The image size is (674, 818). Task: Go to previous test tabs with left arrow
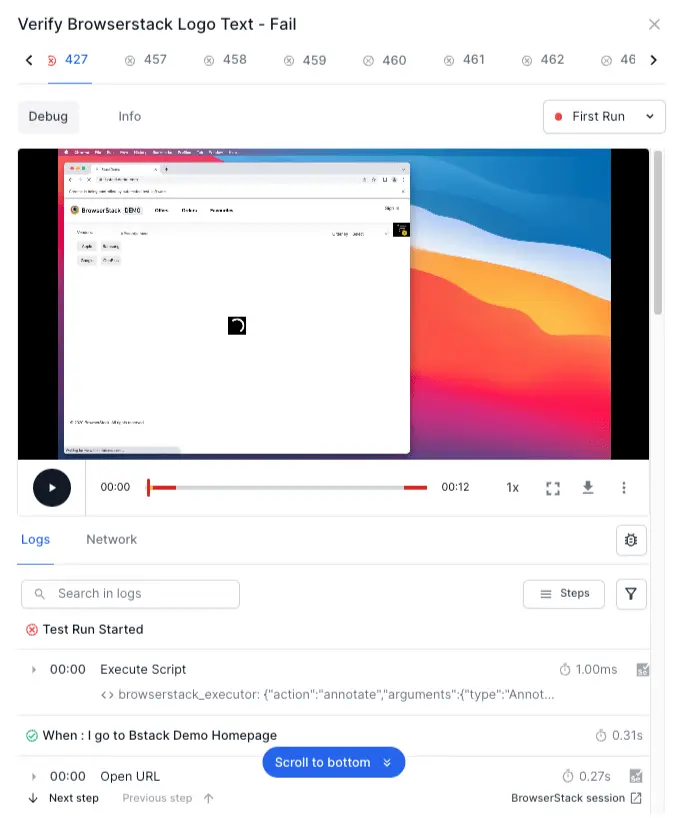pyautogui.click(x=29, y=60)
